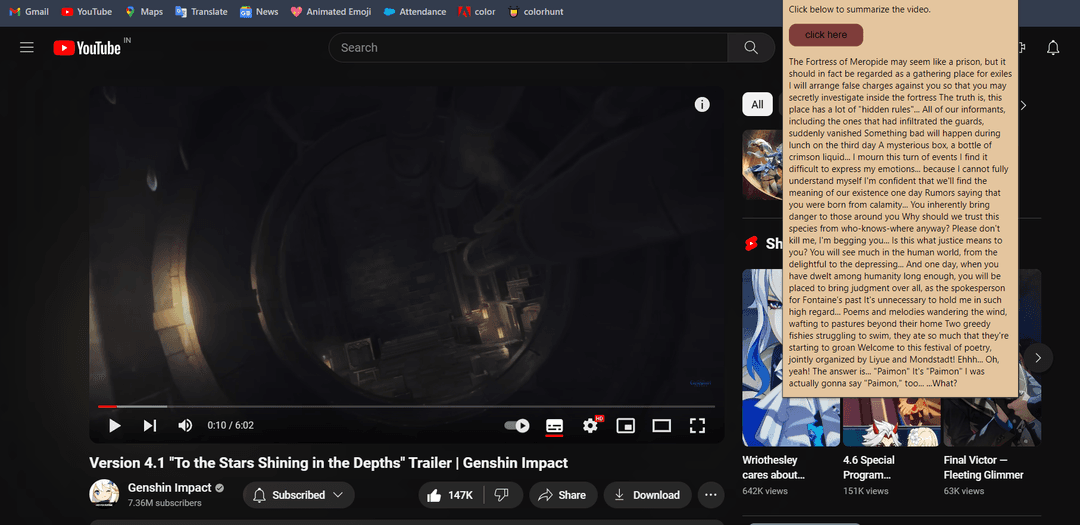
Task: Play the video
Action: pyautogui.click(x=114, y=426)
